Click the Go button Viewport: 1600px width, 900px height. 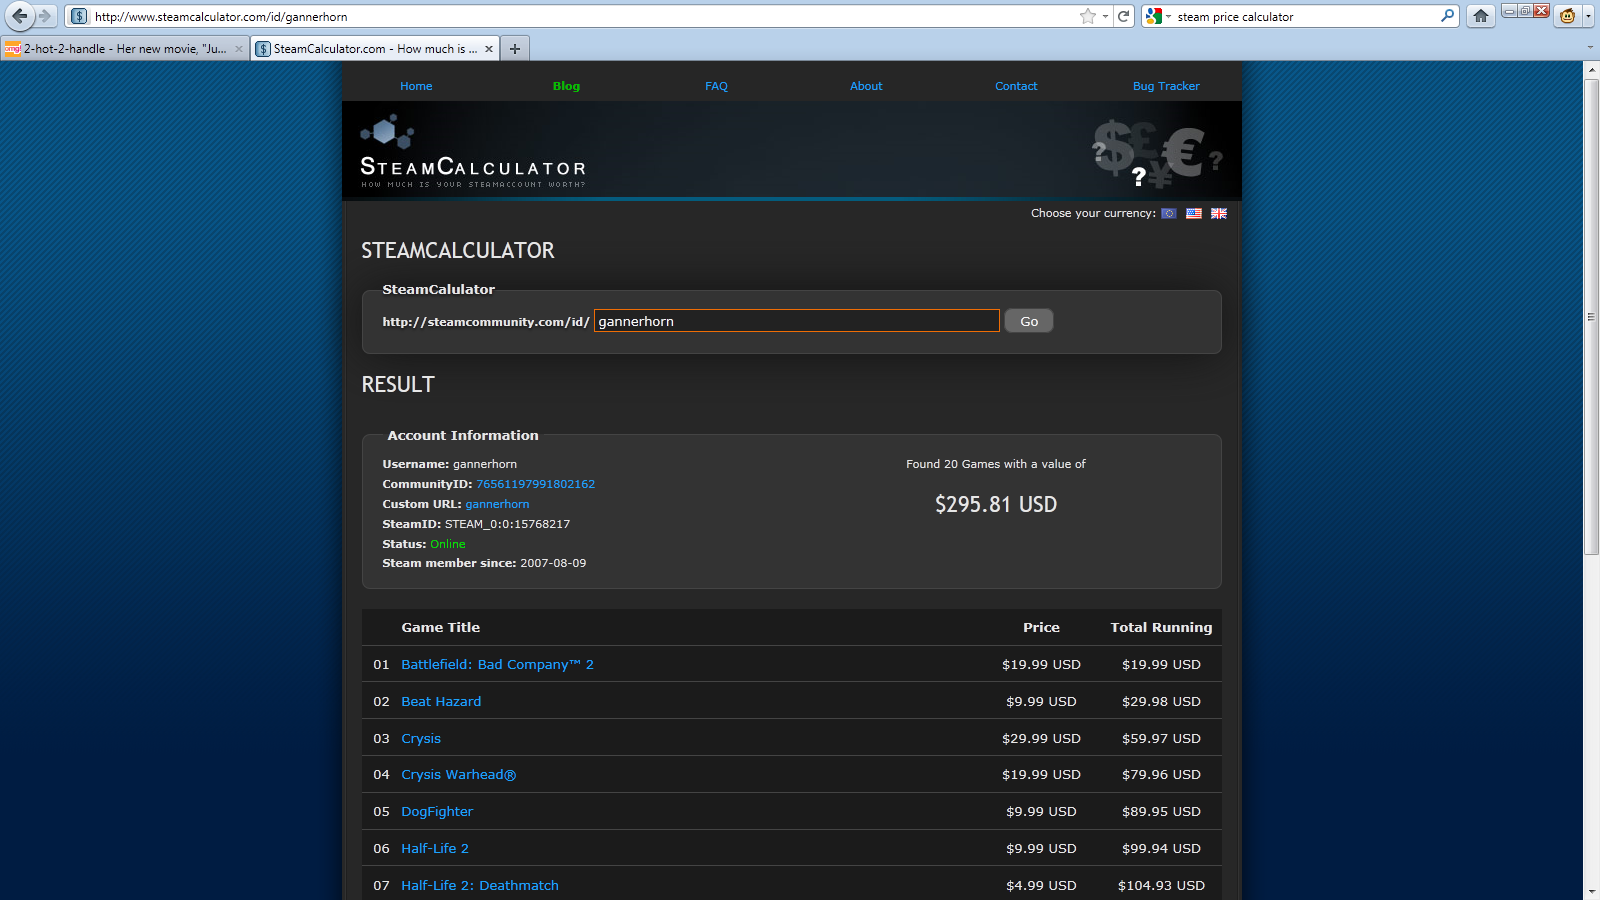1029,321
